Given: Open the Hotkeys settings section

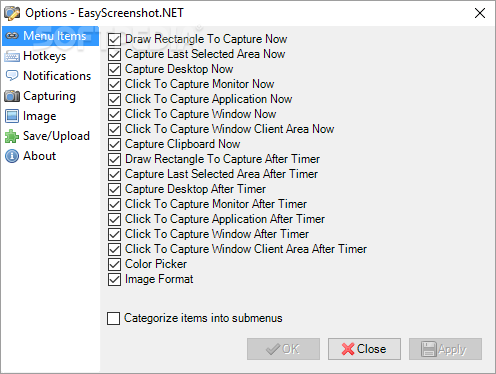Looking at the screenshot, I should (x=45, y=56).
